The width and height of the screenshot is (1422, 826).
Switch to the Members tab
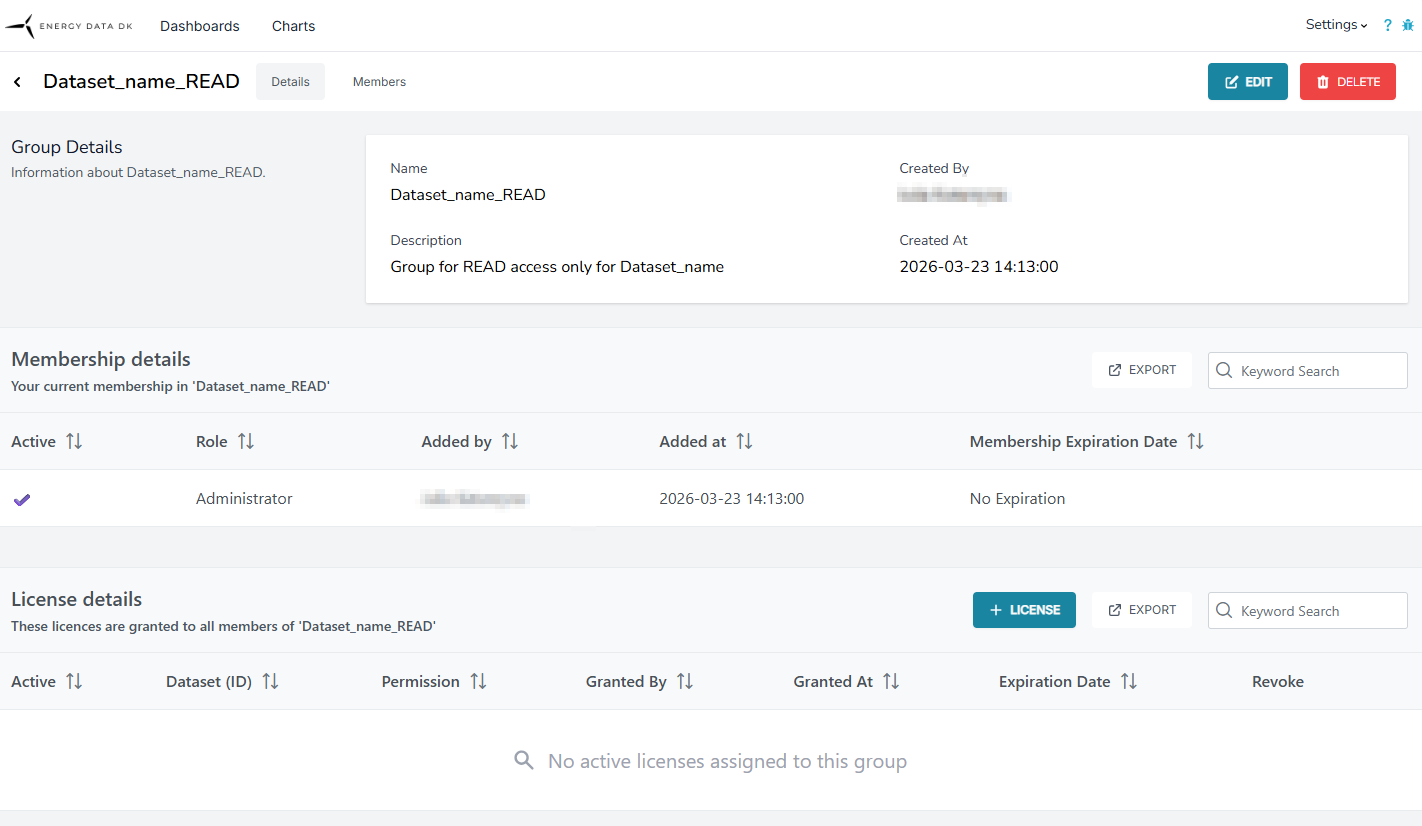pos(379,82)
